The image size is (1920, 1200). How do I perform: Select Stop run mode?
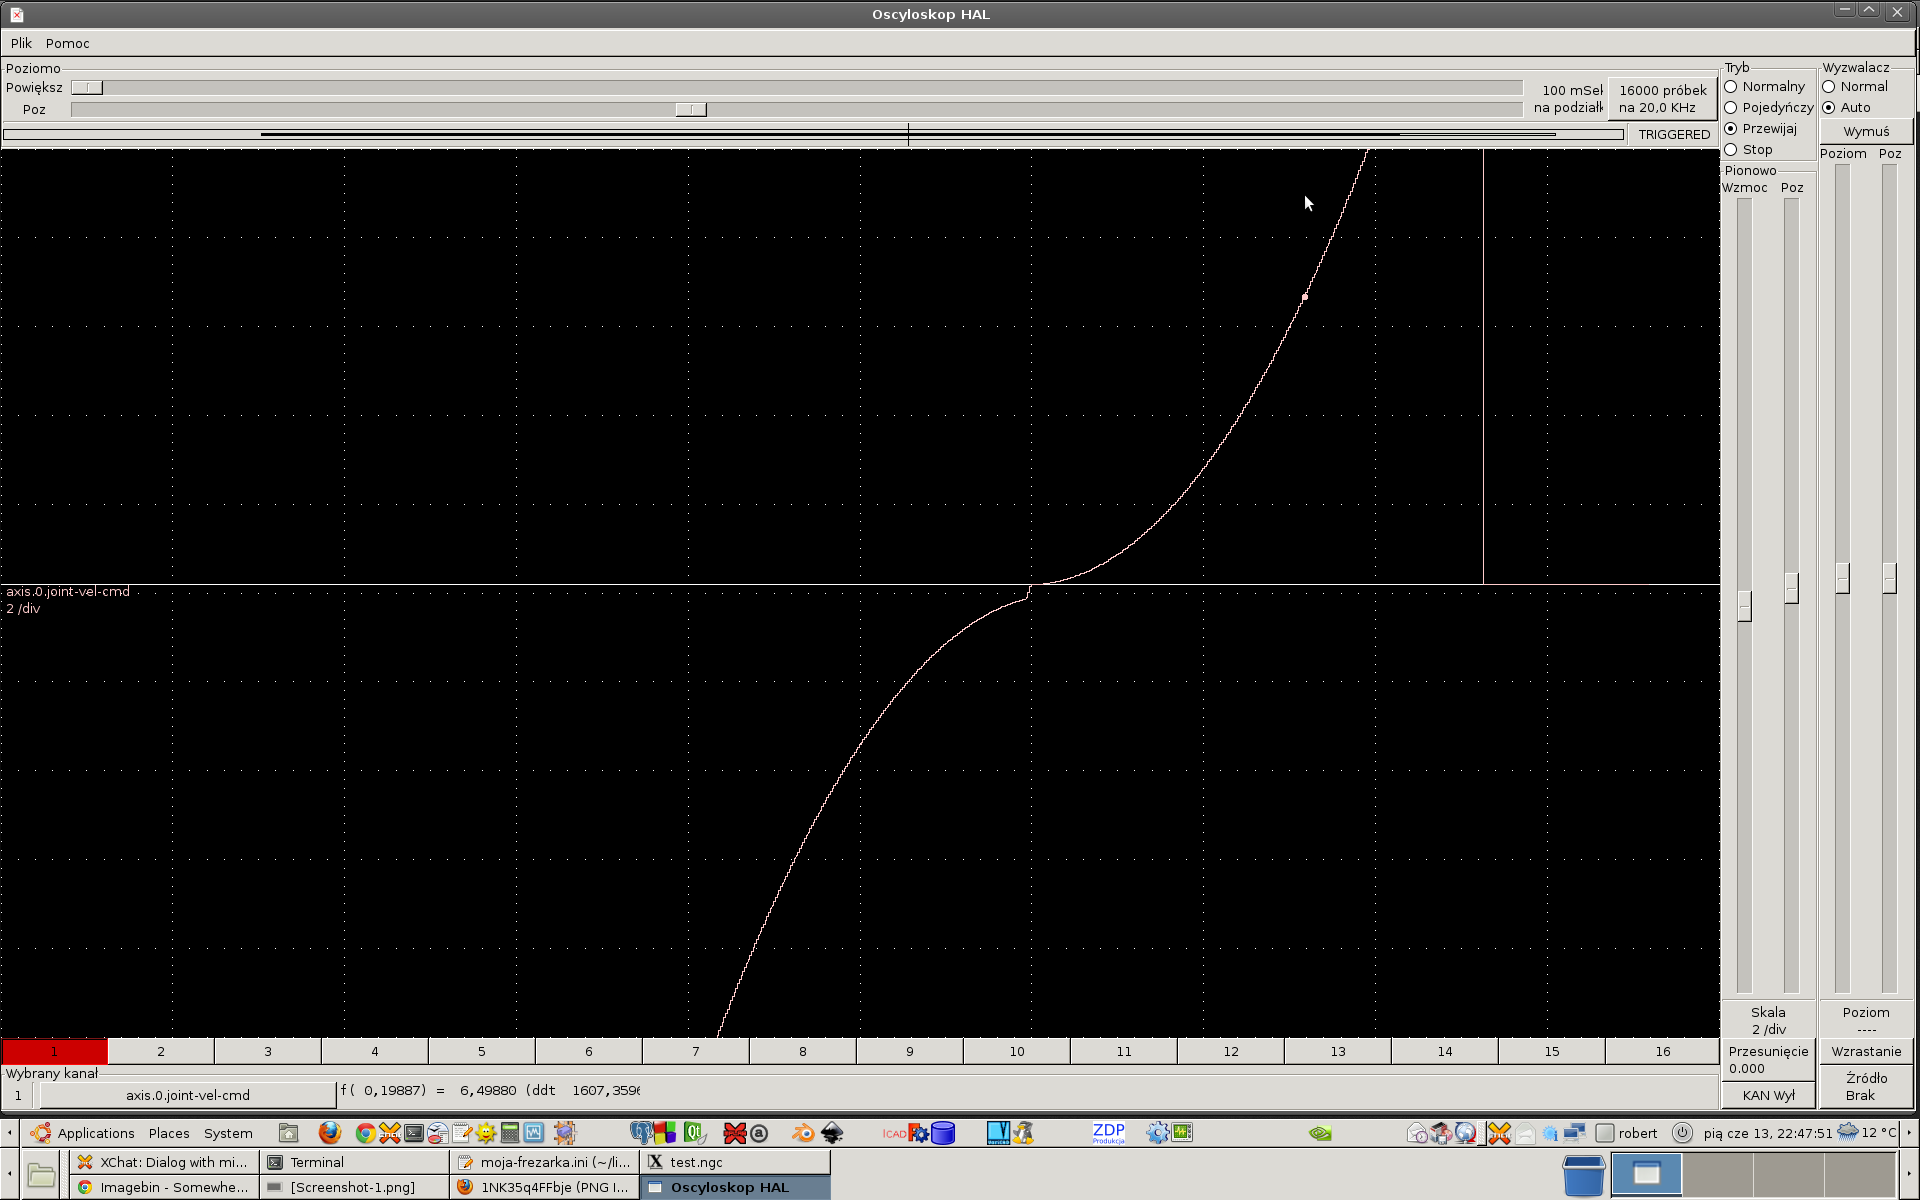pyautogui.click(x=1748, y=150)
